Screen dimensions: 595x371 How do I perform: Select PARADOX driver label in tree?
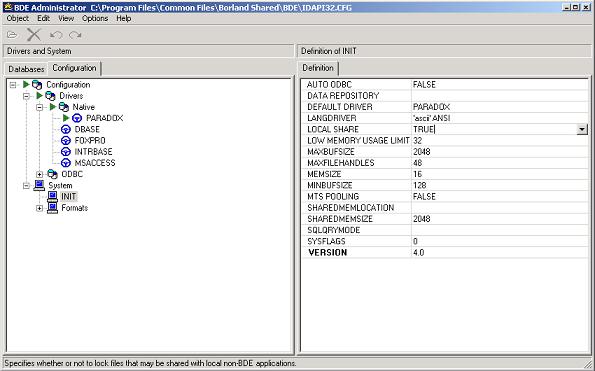tap(105, 118)
